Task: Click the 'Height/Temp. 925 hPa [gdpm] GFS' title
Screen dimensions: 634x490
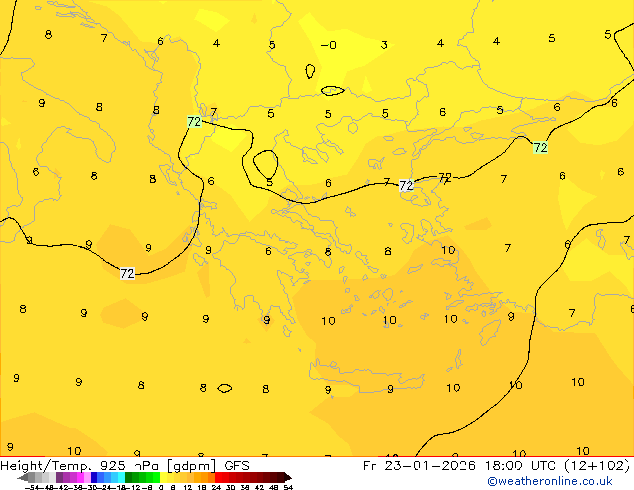Action: pos(125,466)
